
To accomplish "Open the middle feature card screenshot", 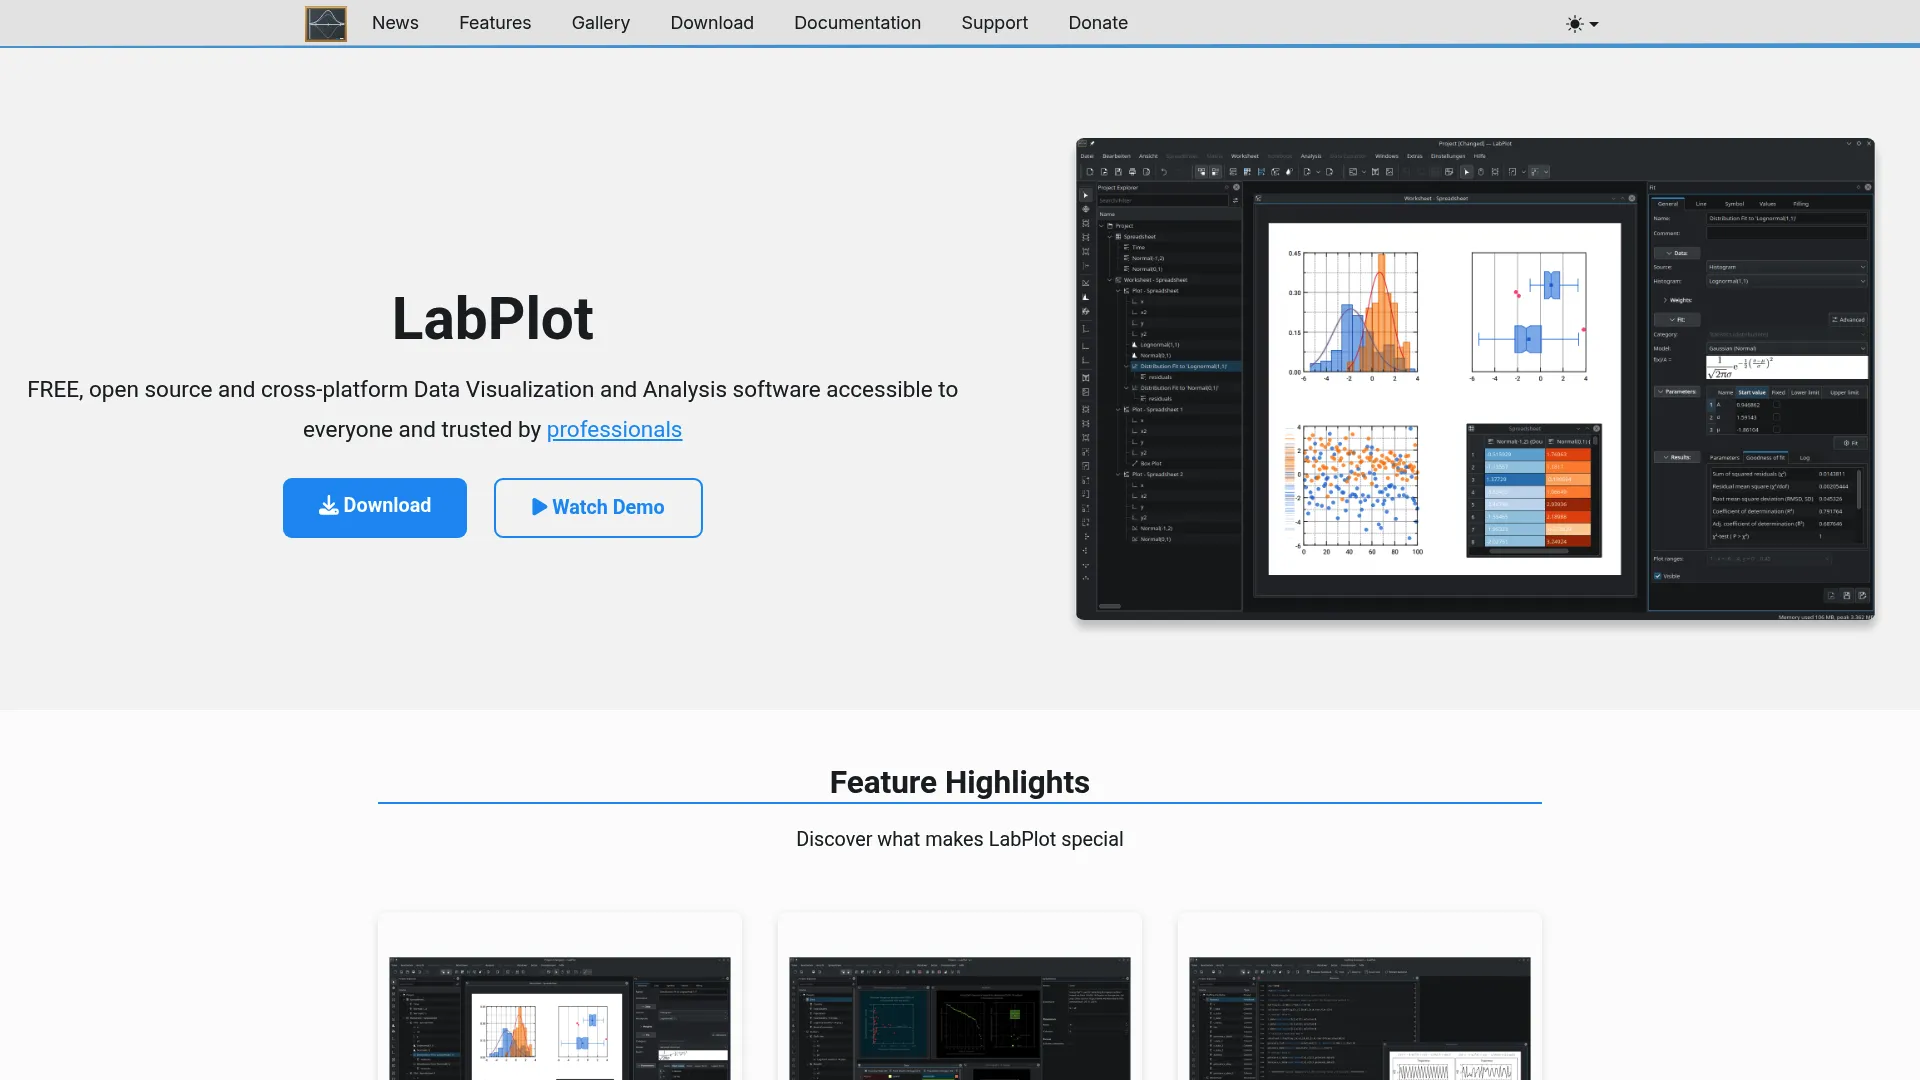I will [960, 1018].
